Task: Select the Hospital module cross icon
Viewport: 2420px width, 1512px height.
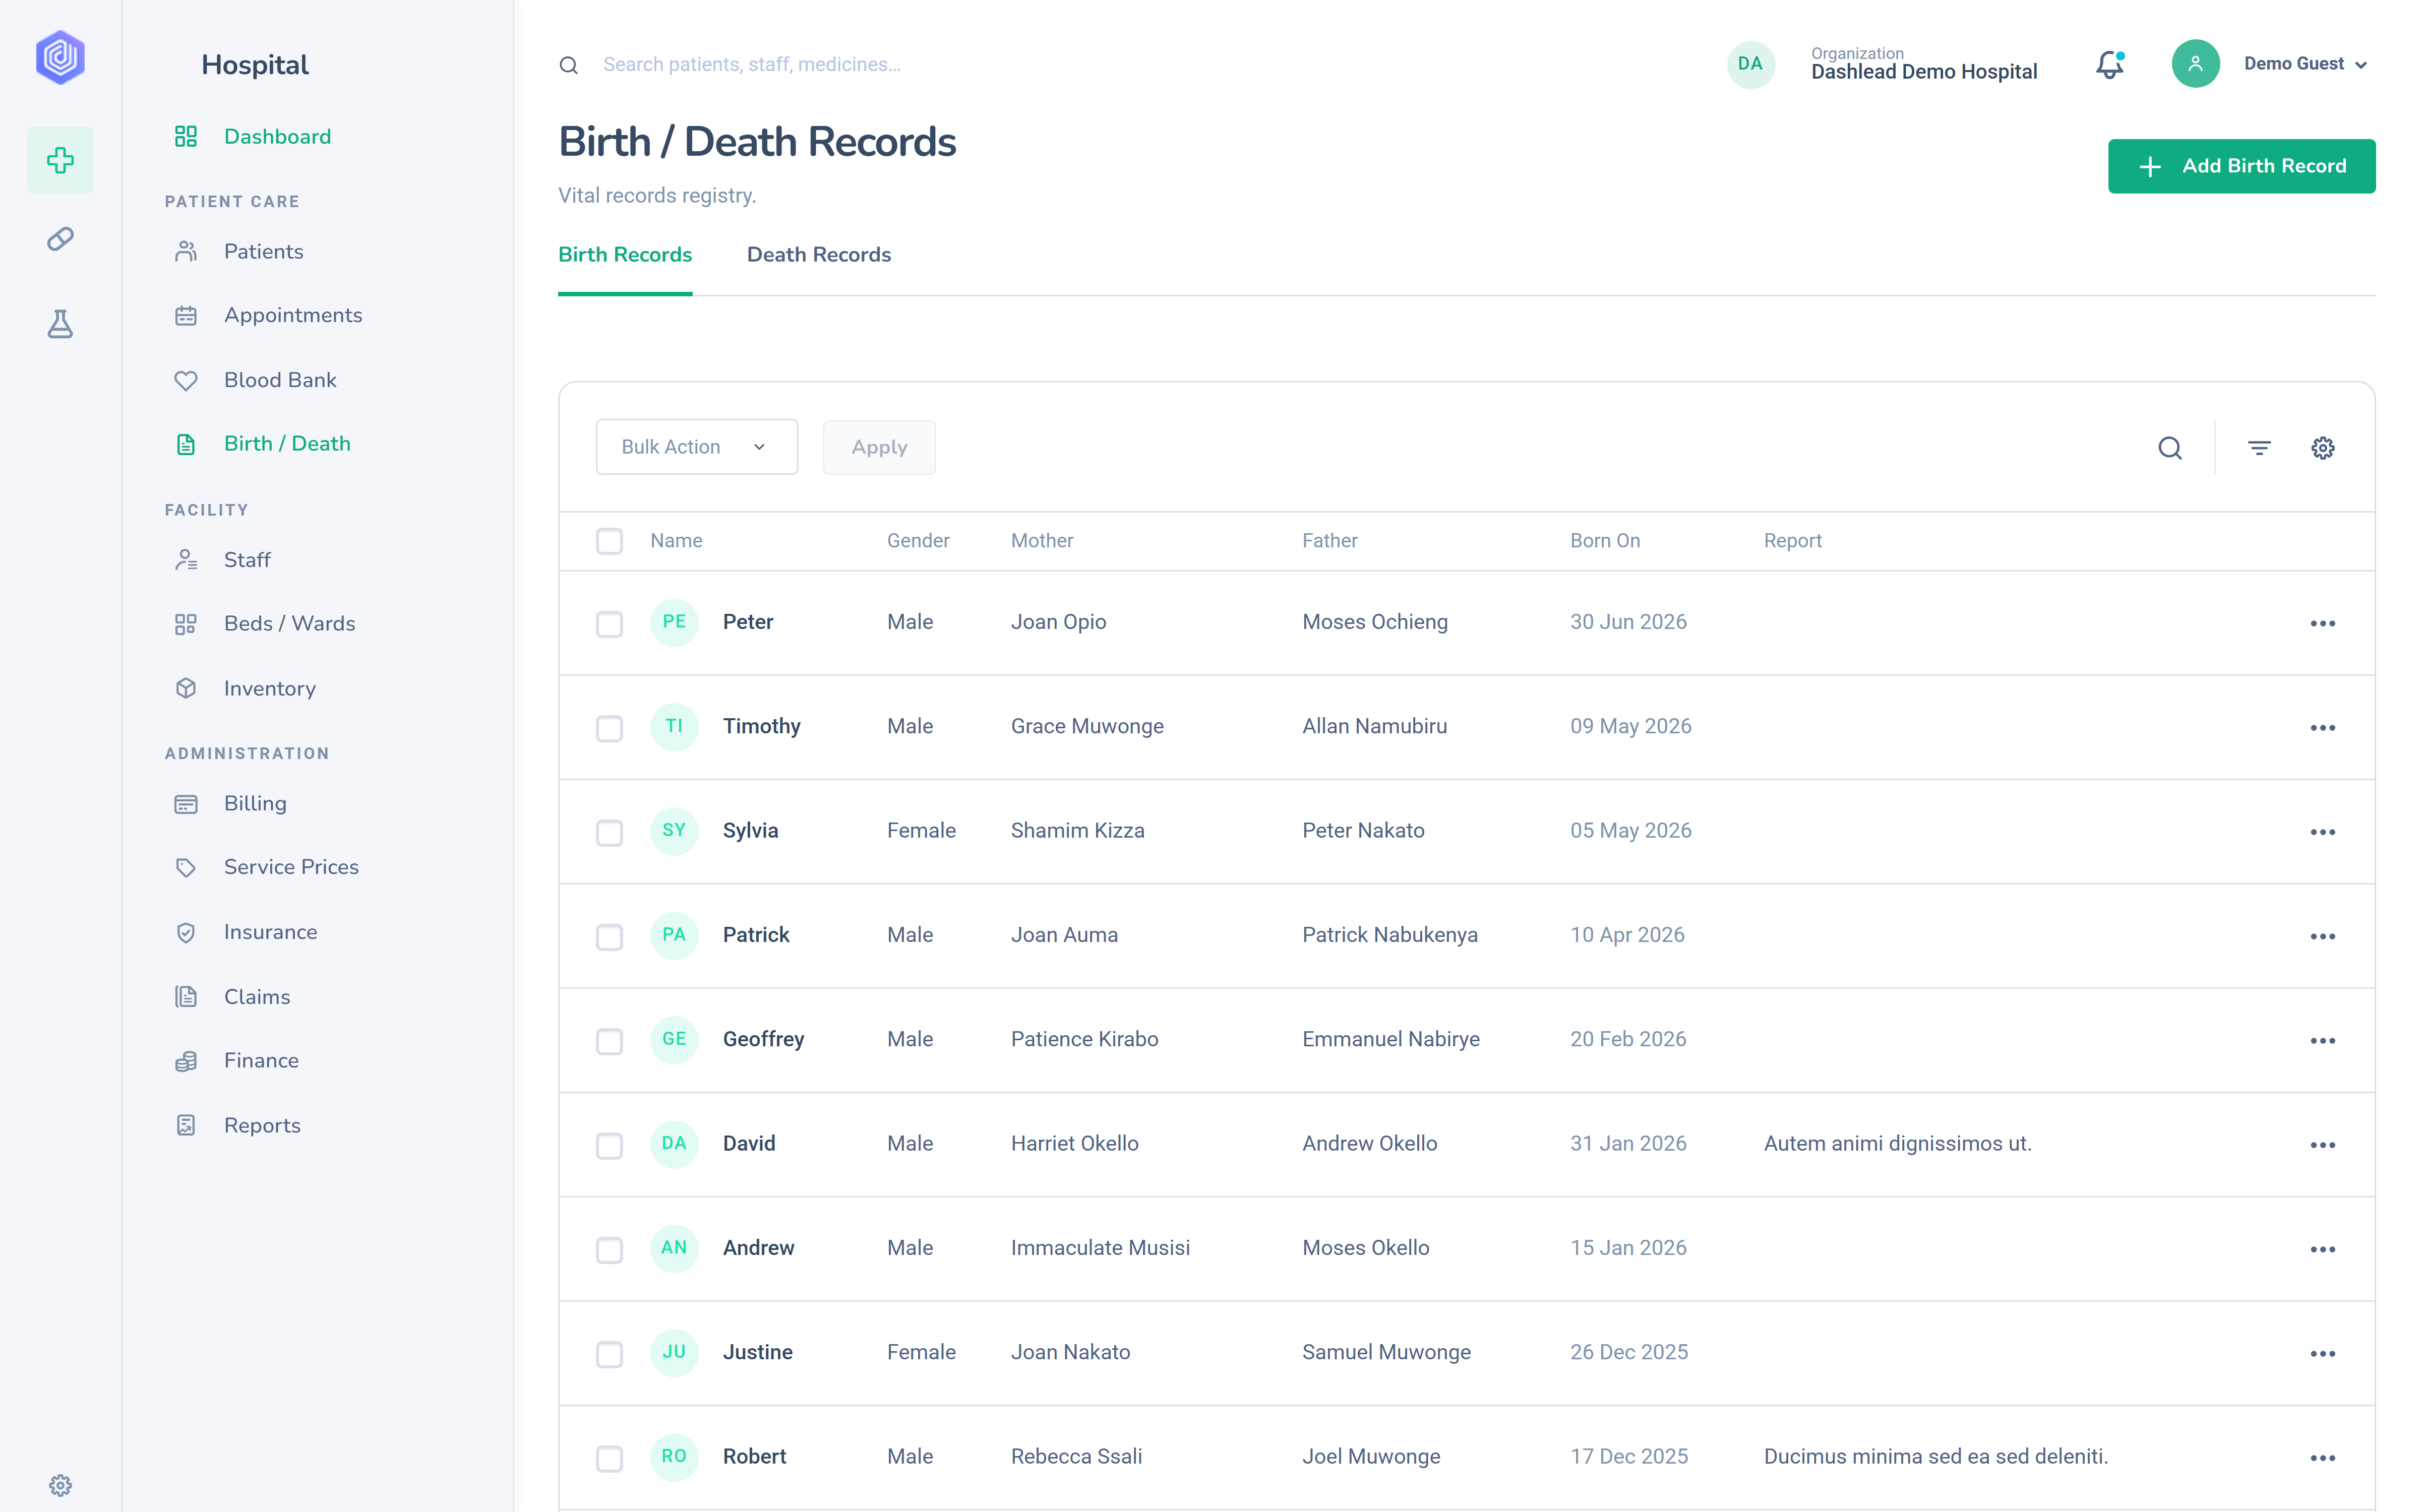Action: (x=60, y=160)
